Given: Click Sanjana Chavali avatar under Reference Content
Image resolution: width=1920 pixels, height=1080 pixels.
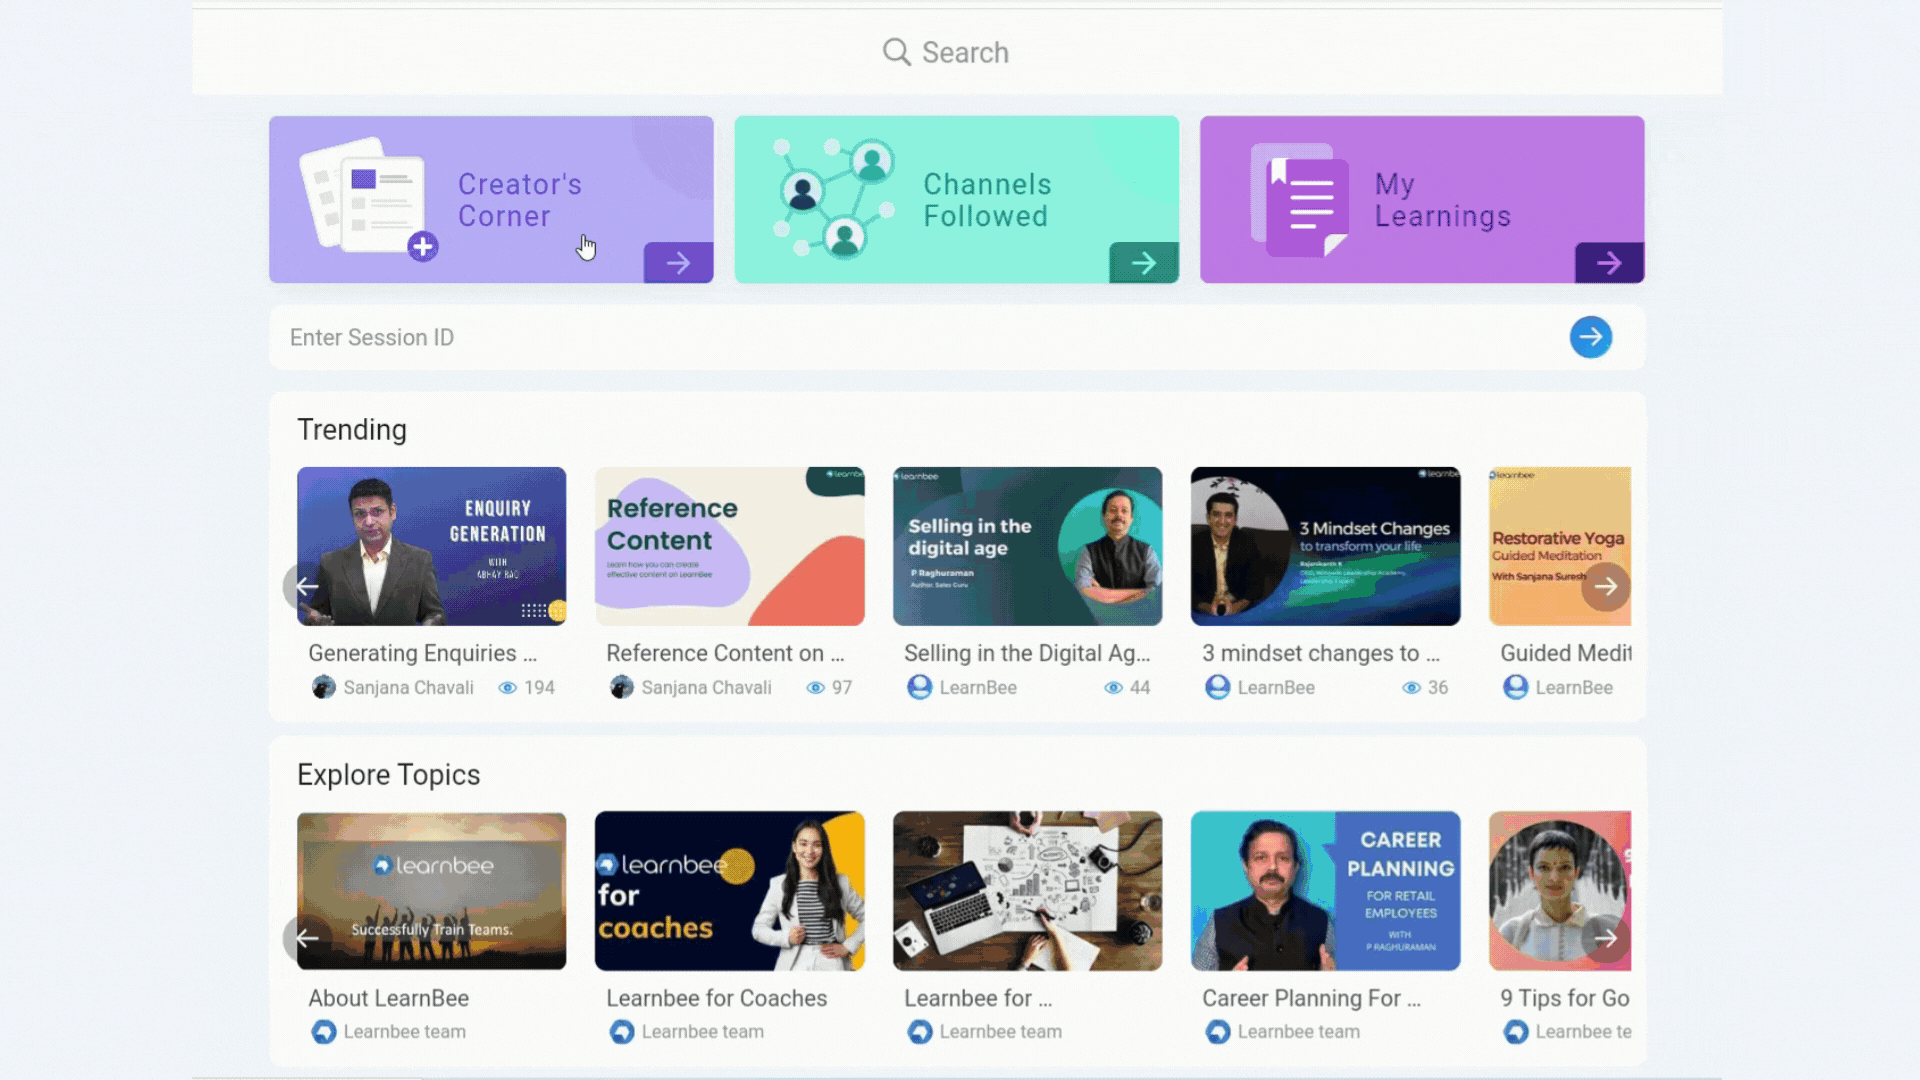Looking at the screenshot, I should [622, 687].
